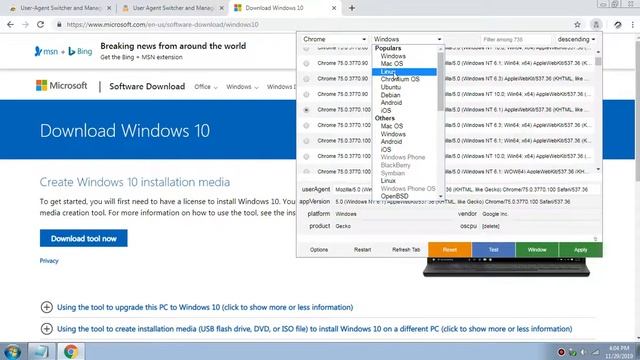Click the Refresh Tab button
Screen dimensions: 640x360
click(406, 249)
